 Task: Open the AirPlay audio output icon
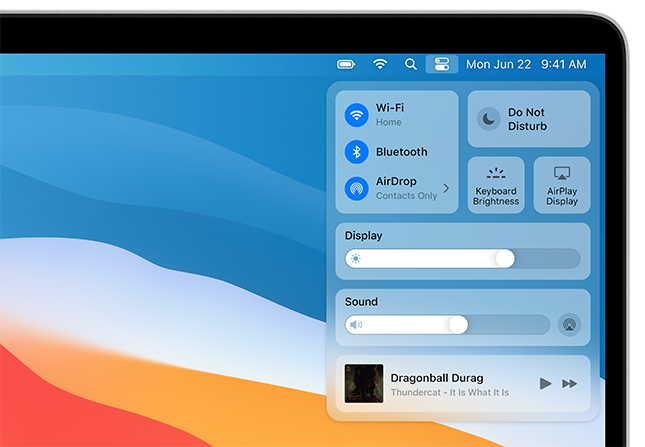[x=569, y=325]
